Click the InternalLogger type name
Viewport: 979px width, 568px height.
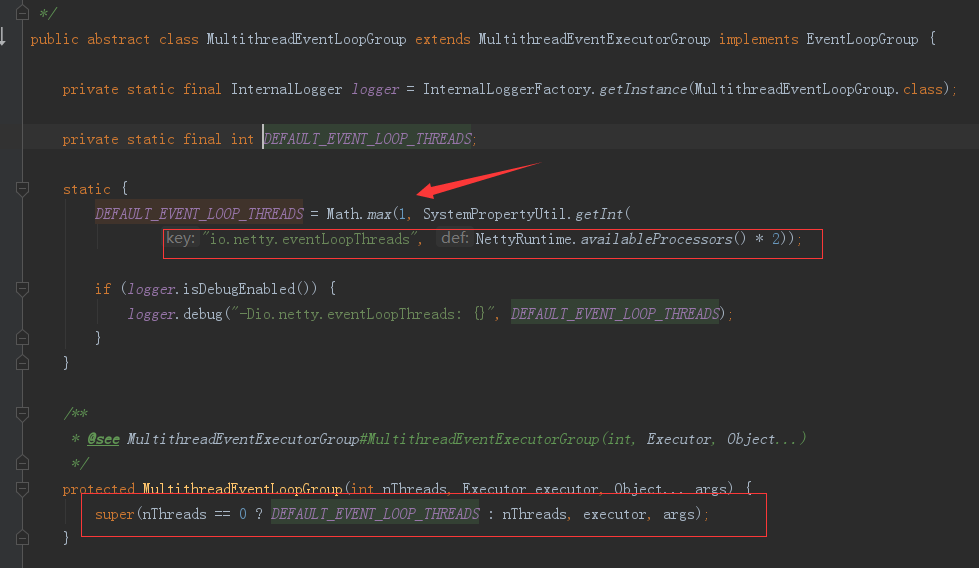pyautogui.click(x=287, y=89)
